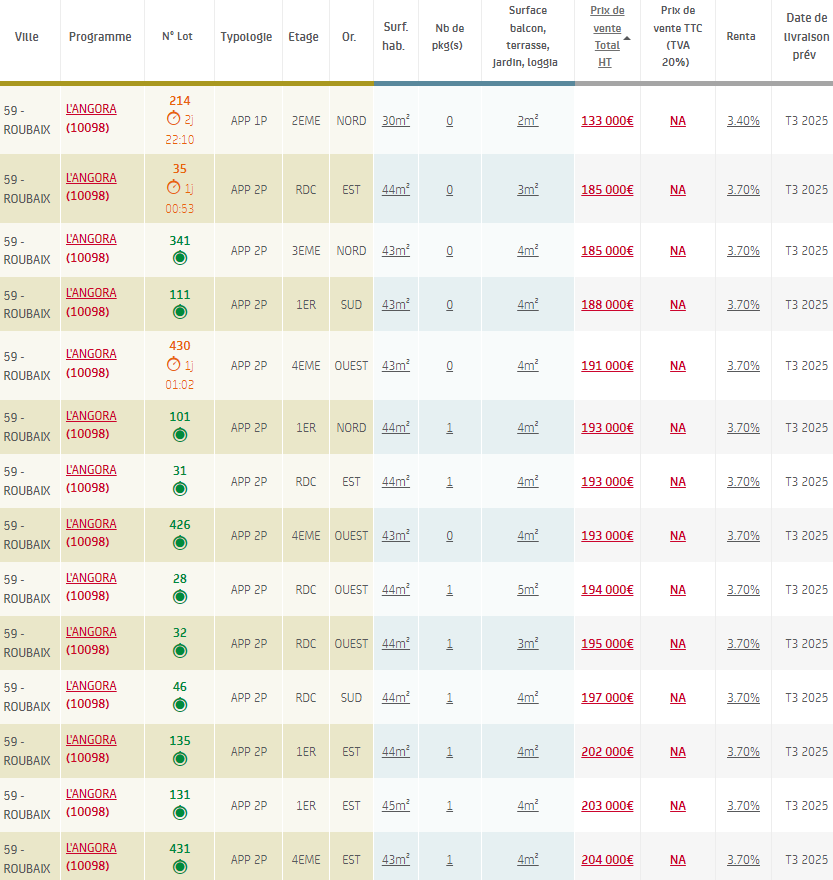833x880 pixels.
Task: Click the 45m² living area for lot 131
Action: [x=396, y=805]
